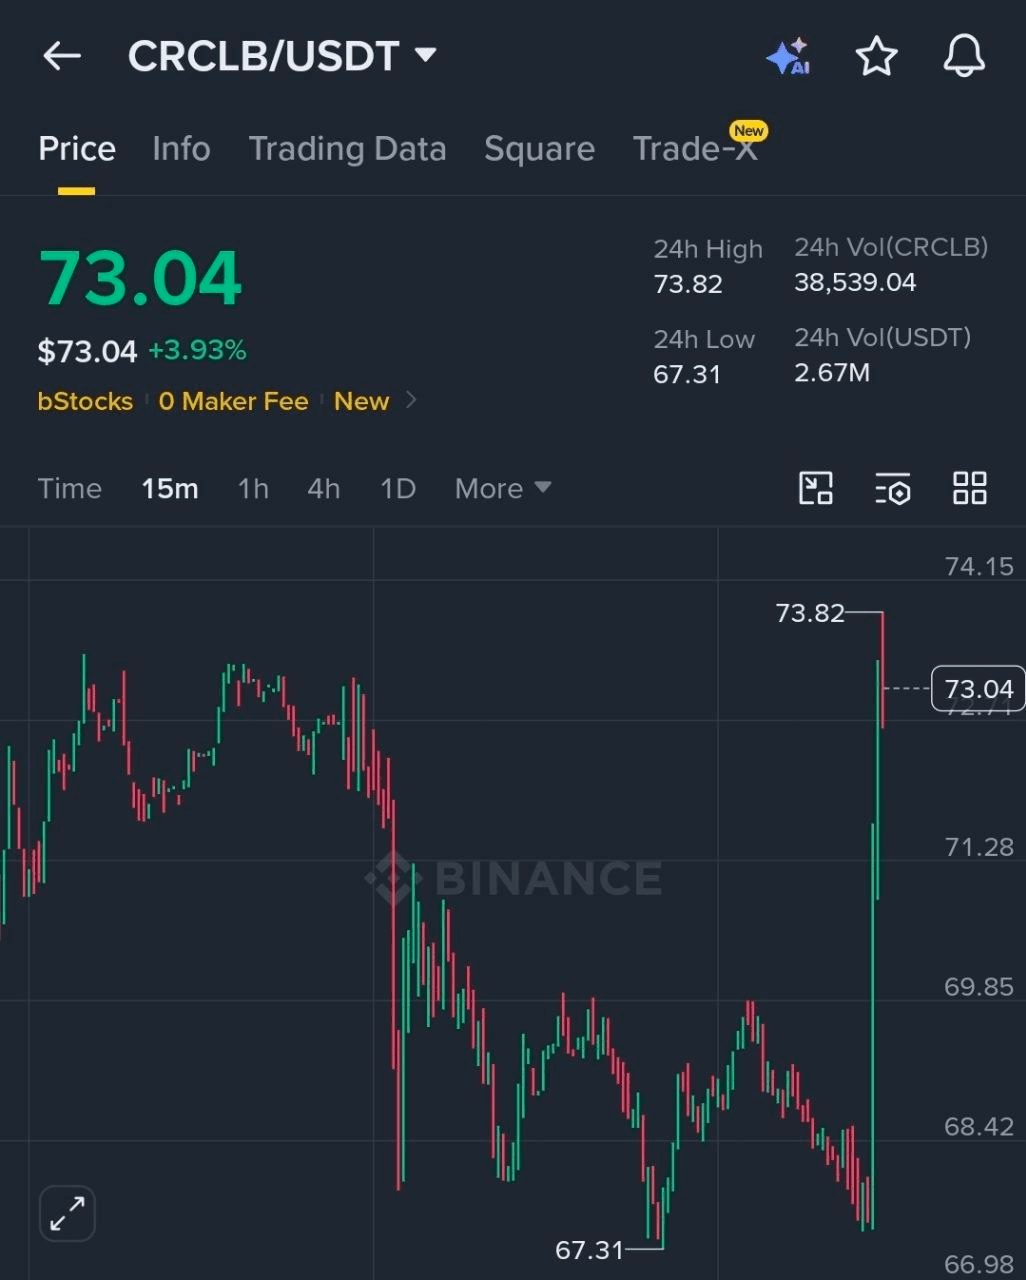This screenshot has height=1280, width=1026.
Task: Tap the 71.28 axis price label
Action: 979,847
